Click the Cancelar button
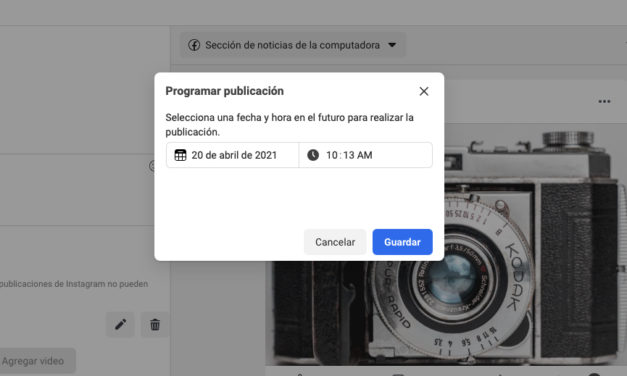Screen dimensions: 627x376 [335, 242]
